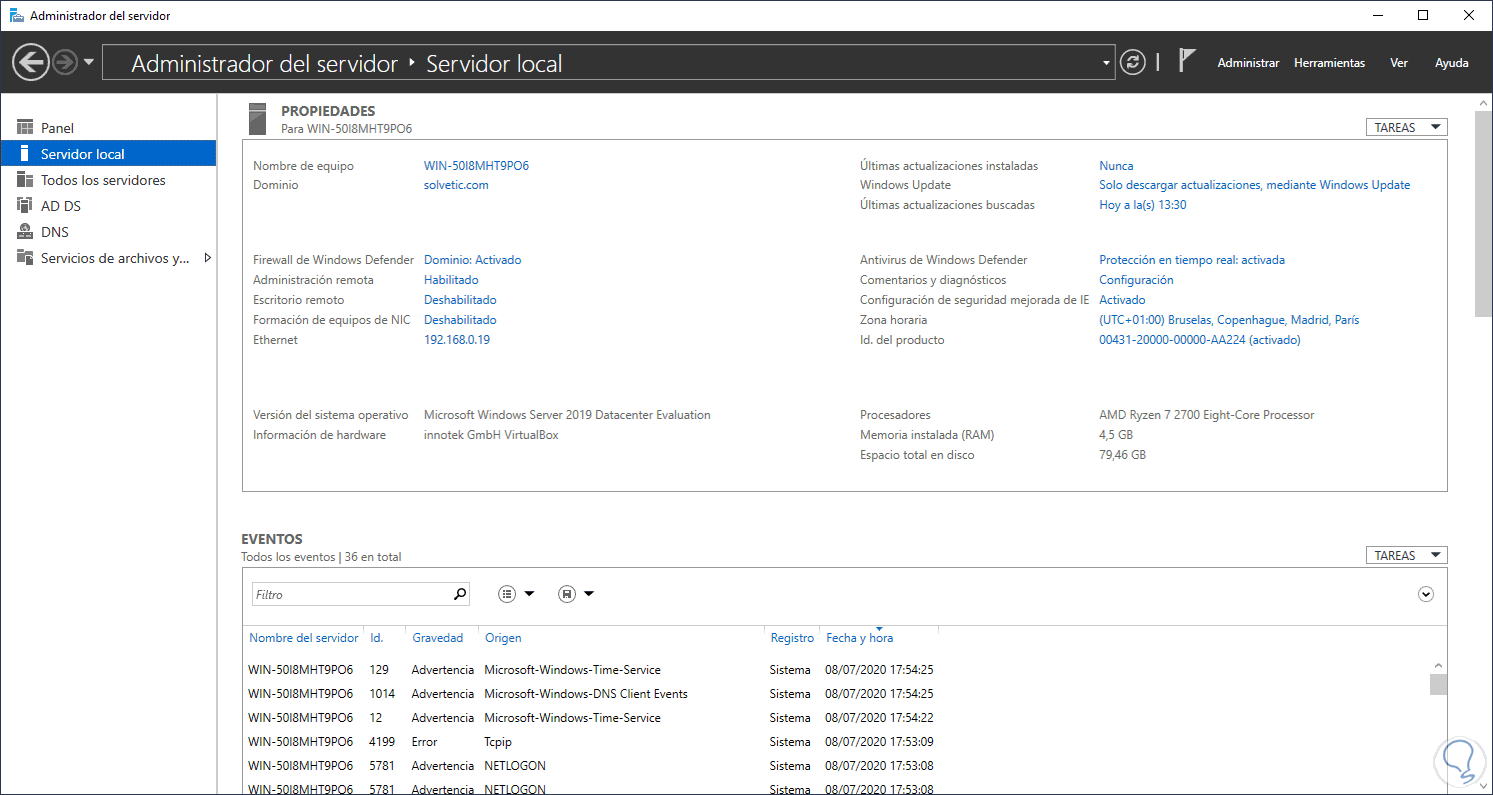Screen dimensions: 1493x795
Task: Open the notifications flag
Action: pos(1186,61)
